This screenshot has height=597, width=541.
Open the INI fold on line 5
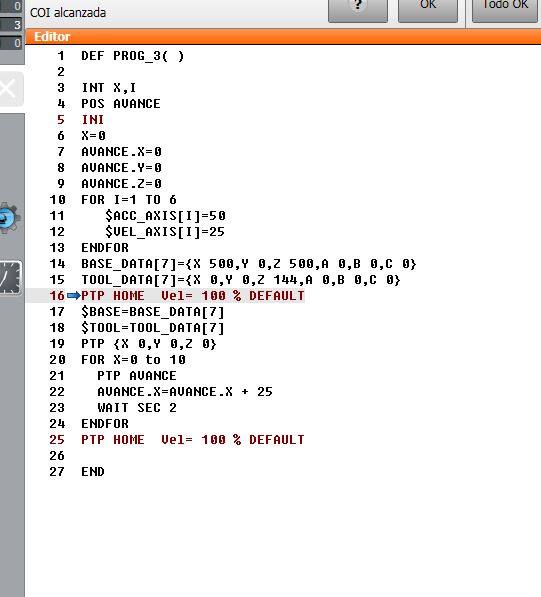(93, 120)
